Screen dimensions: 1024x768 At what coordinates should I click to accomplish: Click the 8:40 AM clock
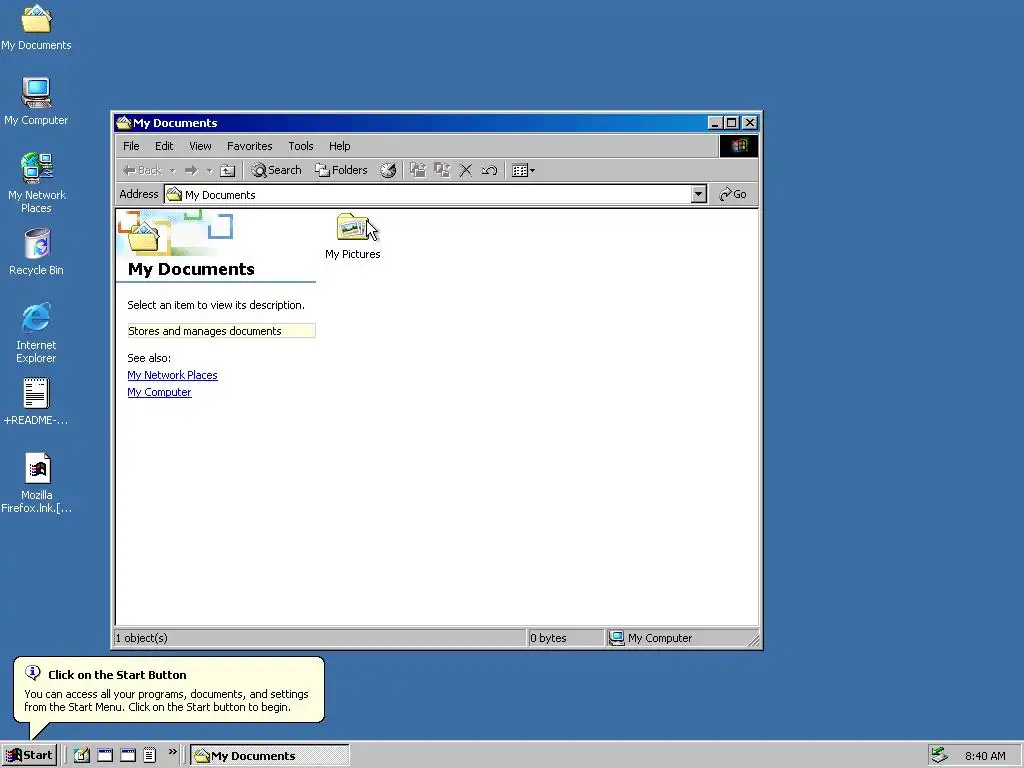(985, 756)
